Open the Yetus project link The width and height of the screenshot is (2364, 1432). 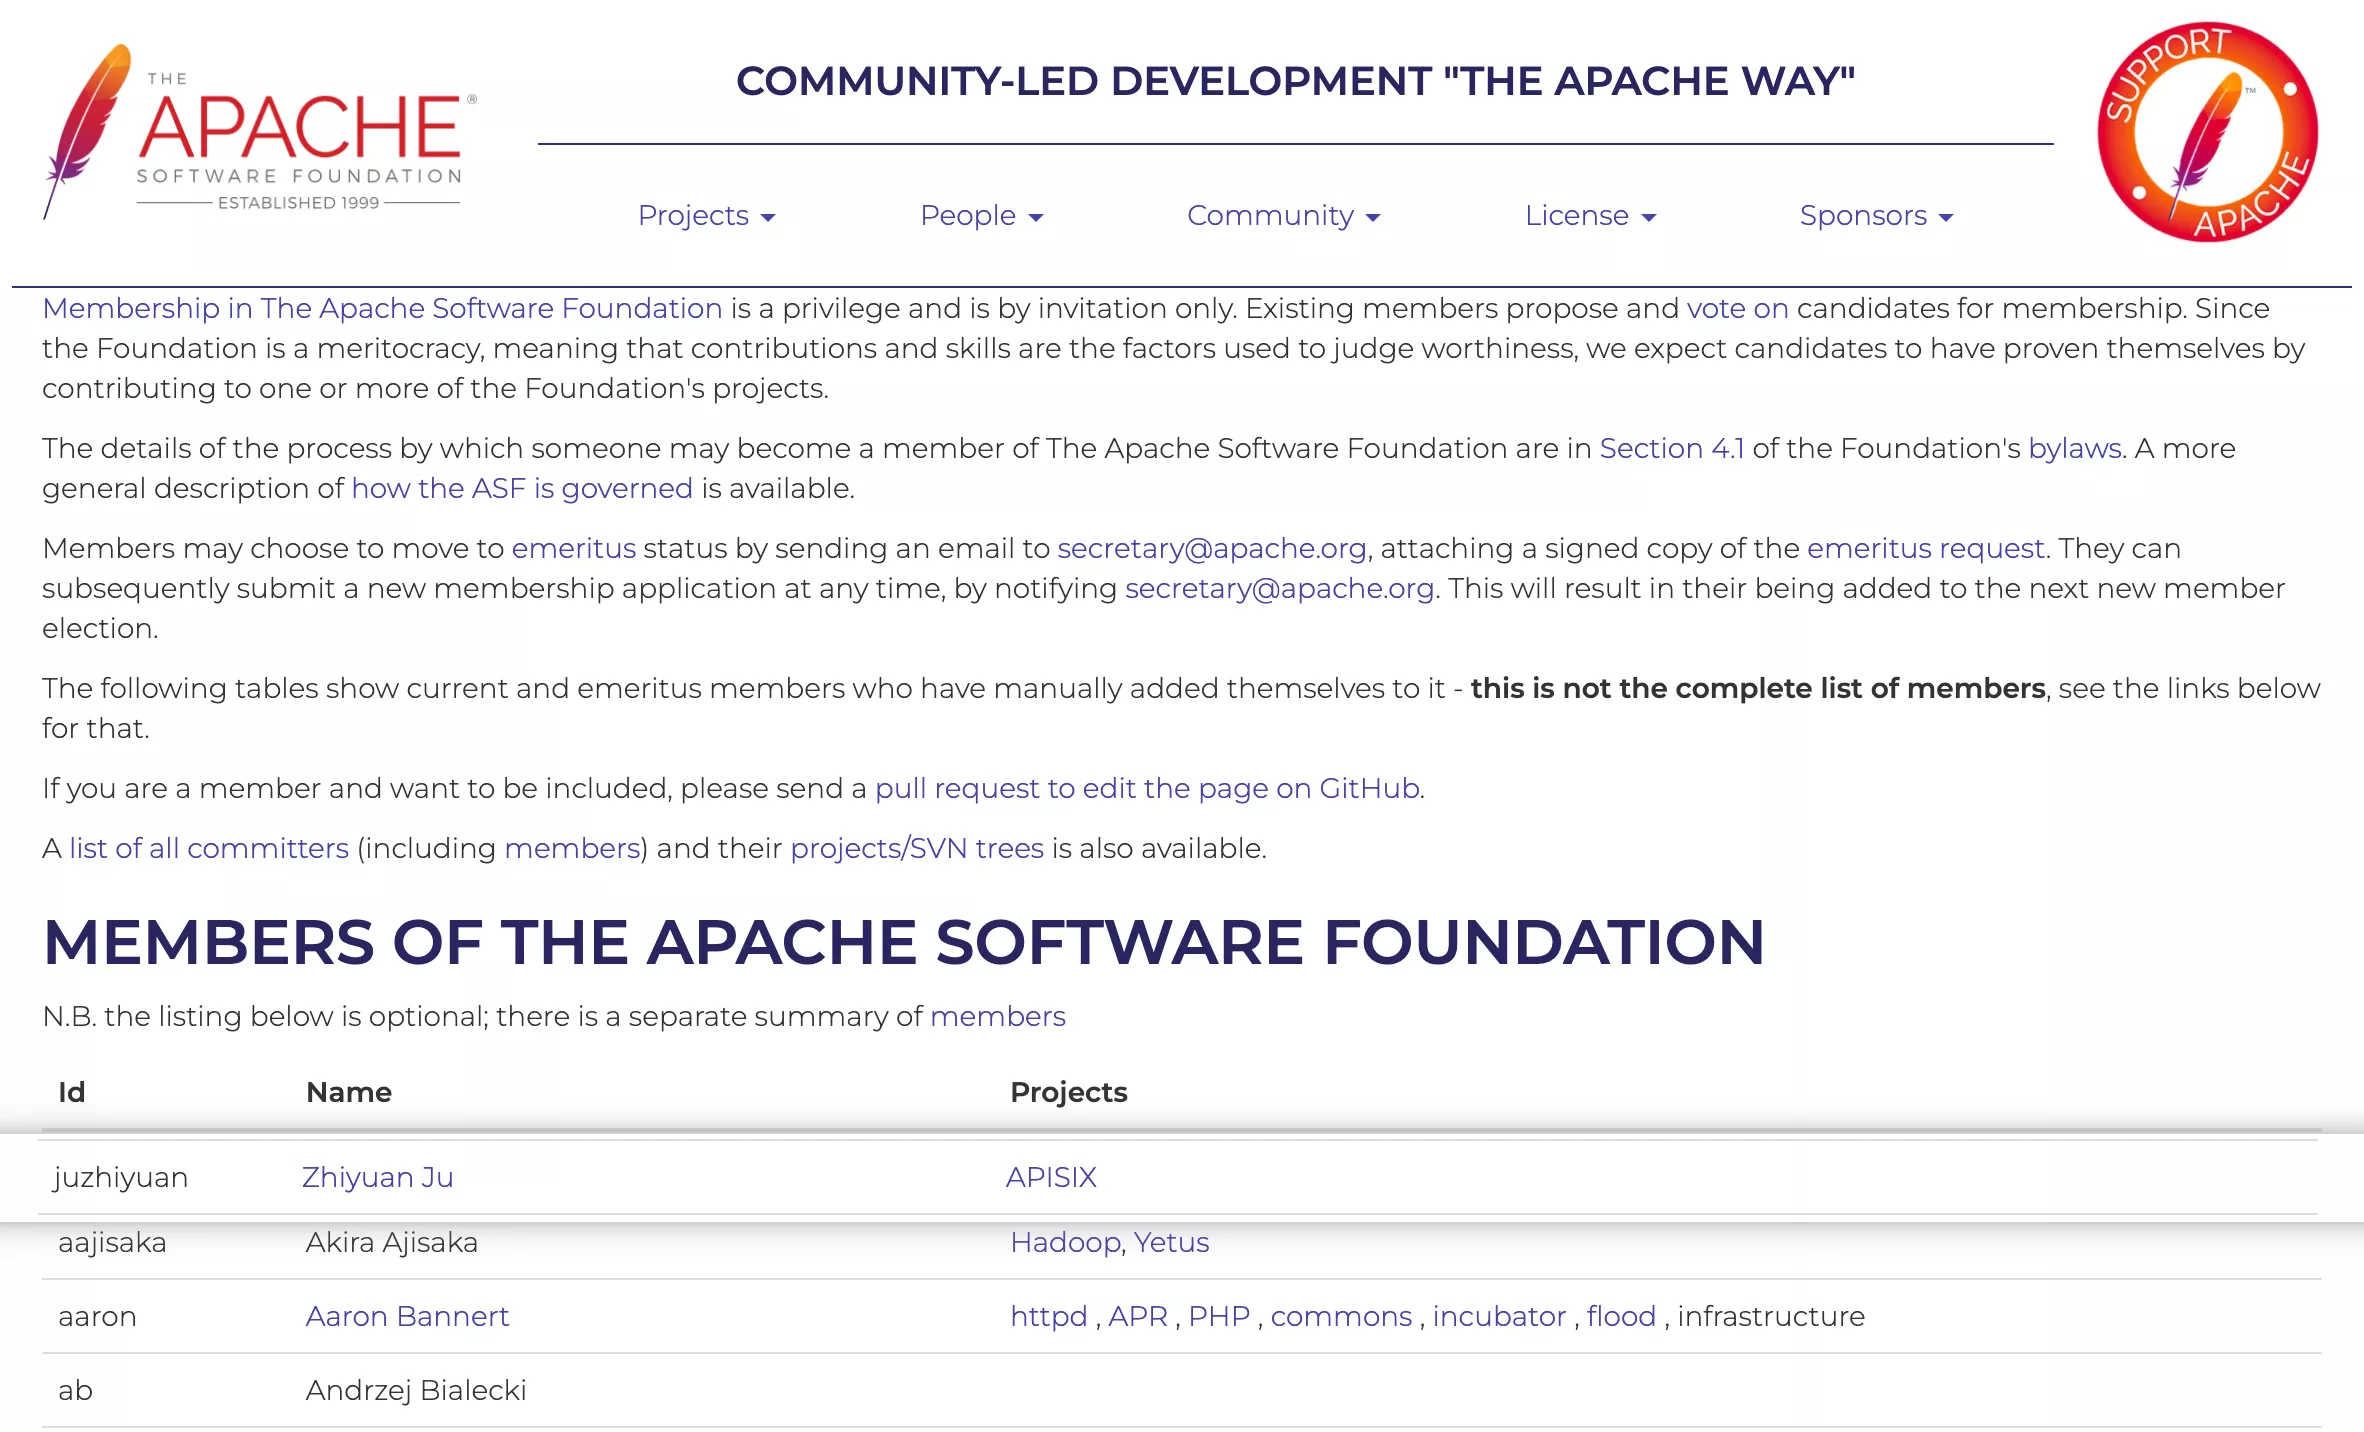pyautogui.click(x=1171, y=1242)
